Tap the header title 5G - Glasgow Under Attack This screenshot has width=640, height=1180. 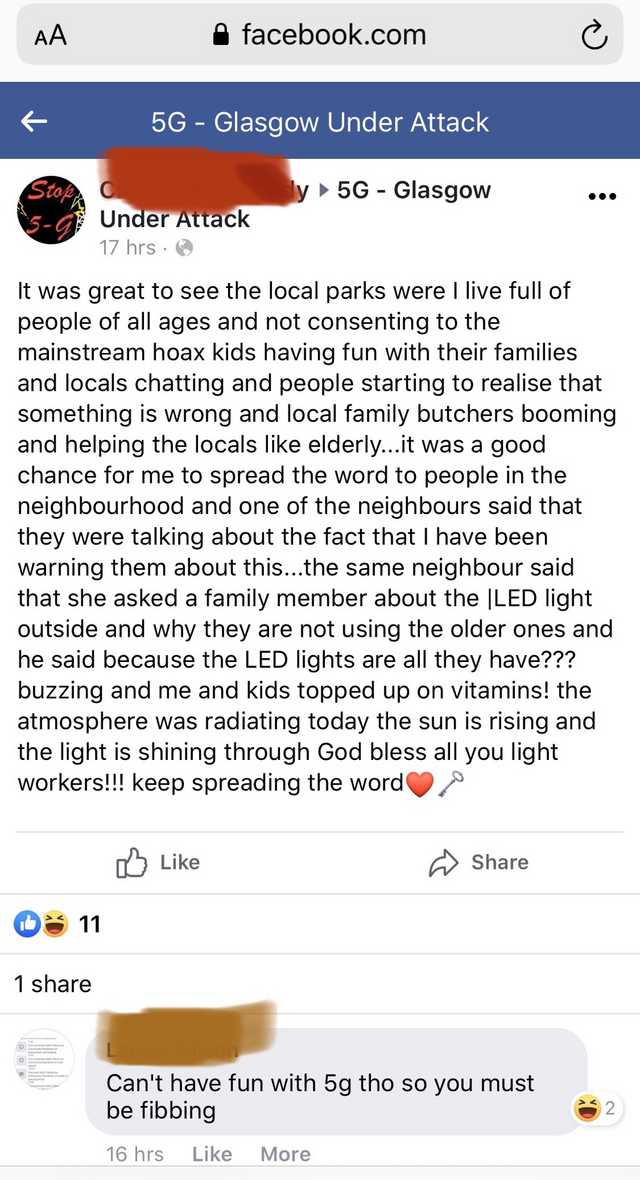pos(320,122)
